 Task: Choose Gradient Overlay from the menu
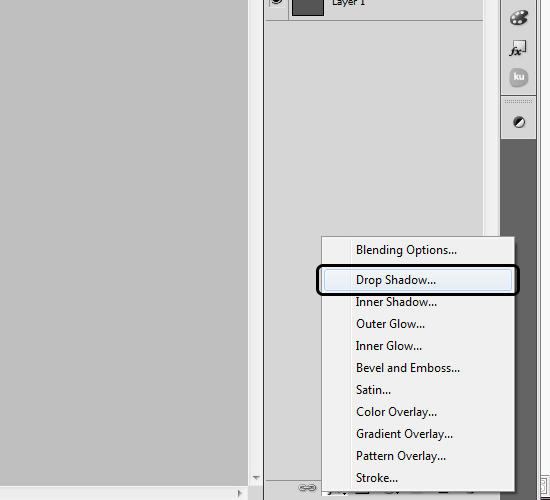click(x=418, y=434)
